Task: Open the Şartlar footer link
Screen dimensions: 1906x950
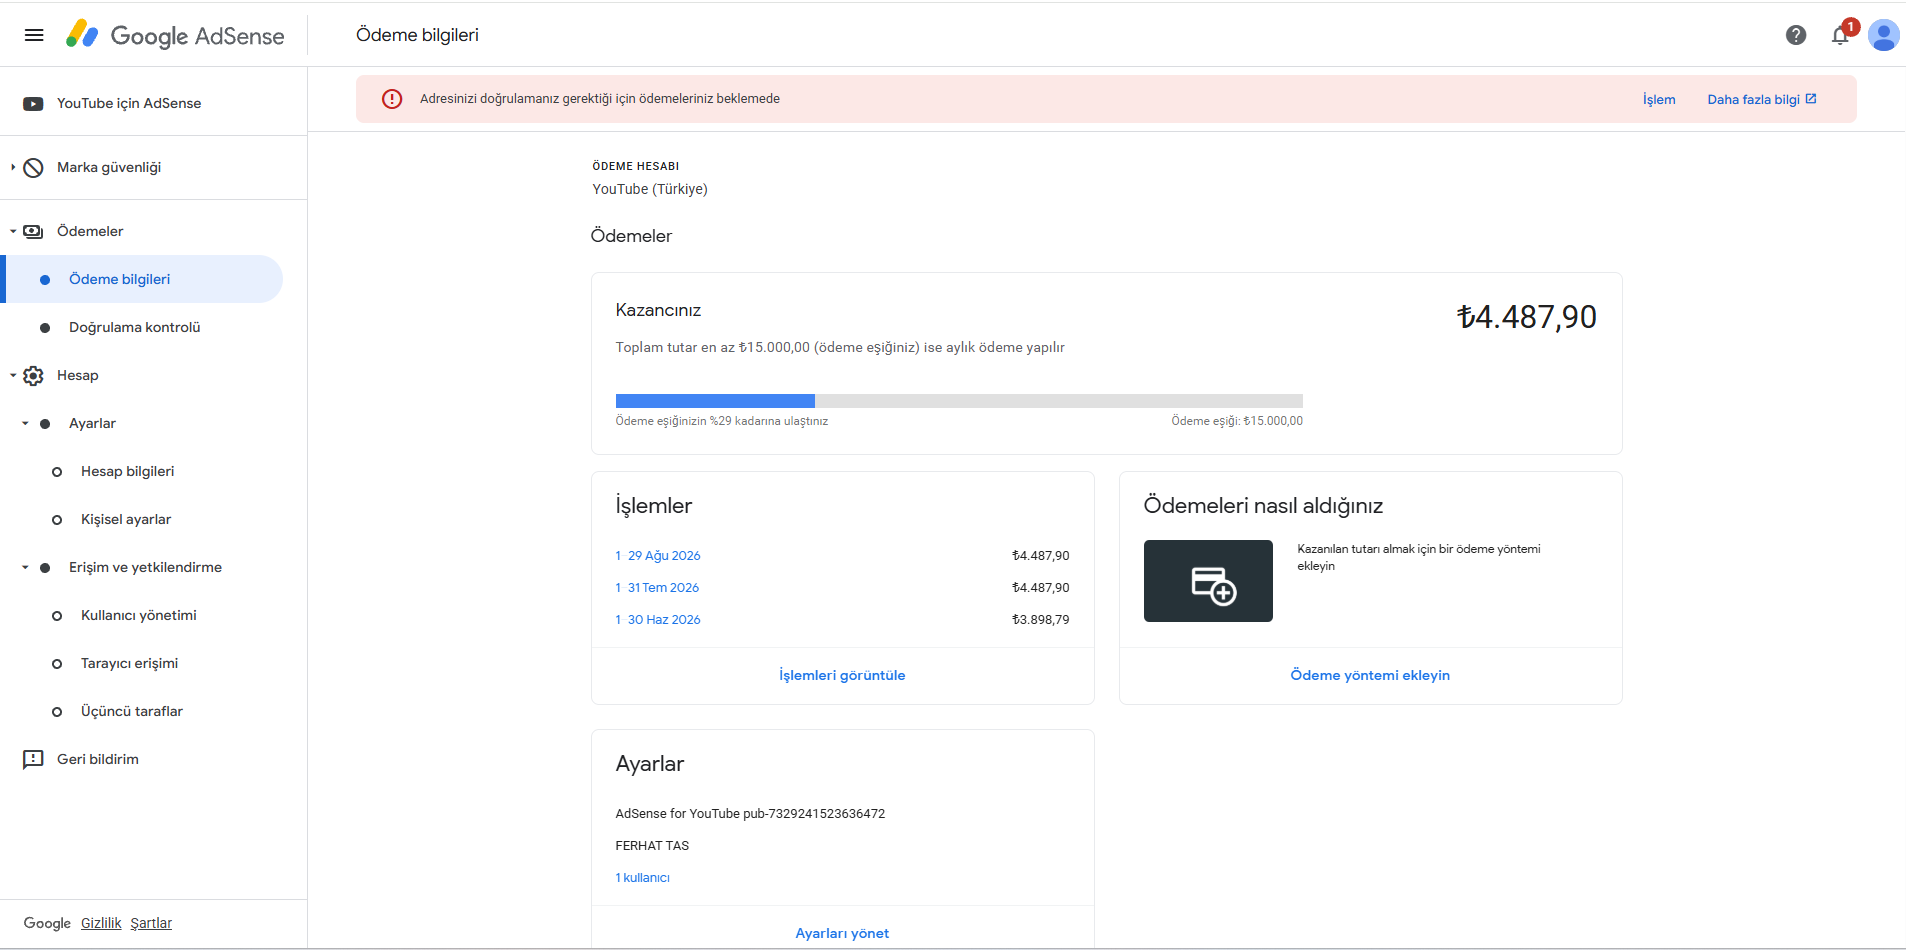Action: point(151,923)
